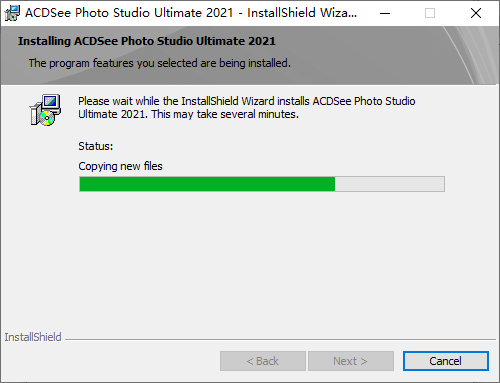This screenshot has height=383, width=500.
Task: Click the disabled Next button
Action: click(x=351, y=361)
